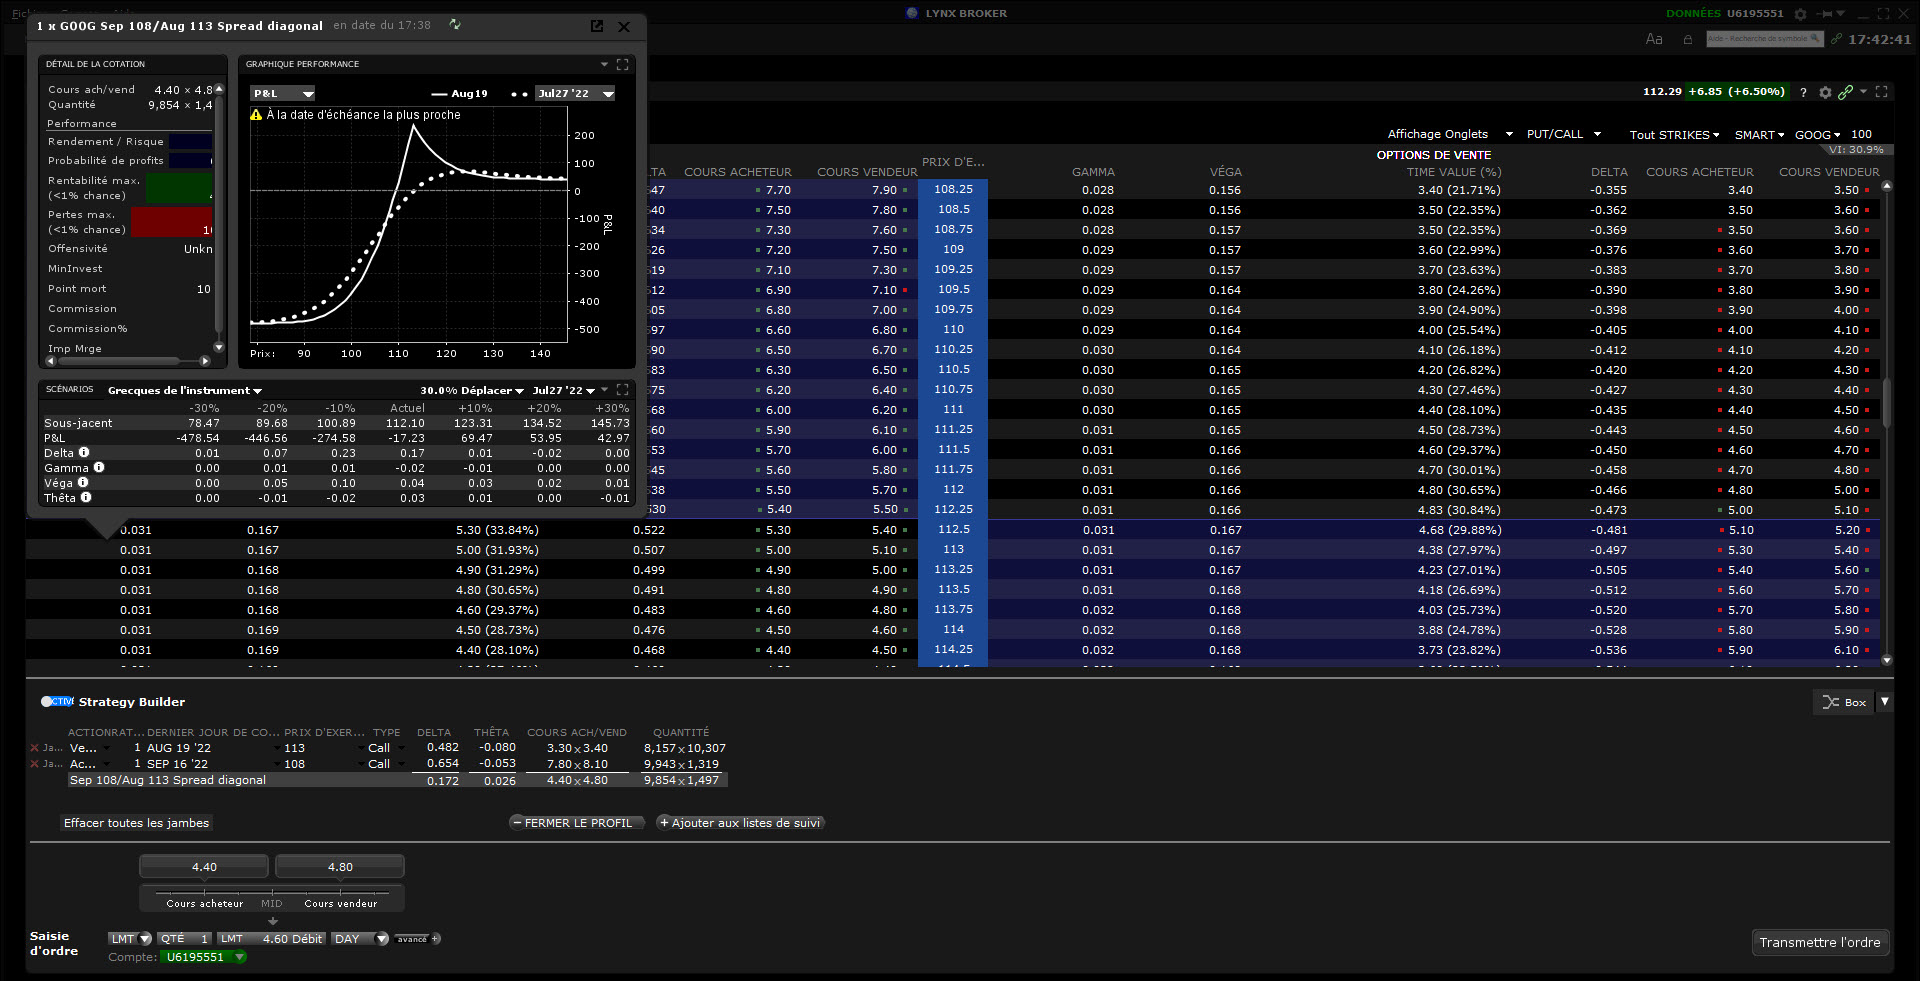The image size is (1920, 981).
Task: Click the Aa font size icon
Action: click(1654, 39)
